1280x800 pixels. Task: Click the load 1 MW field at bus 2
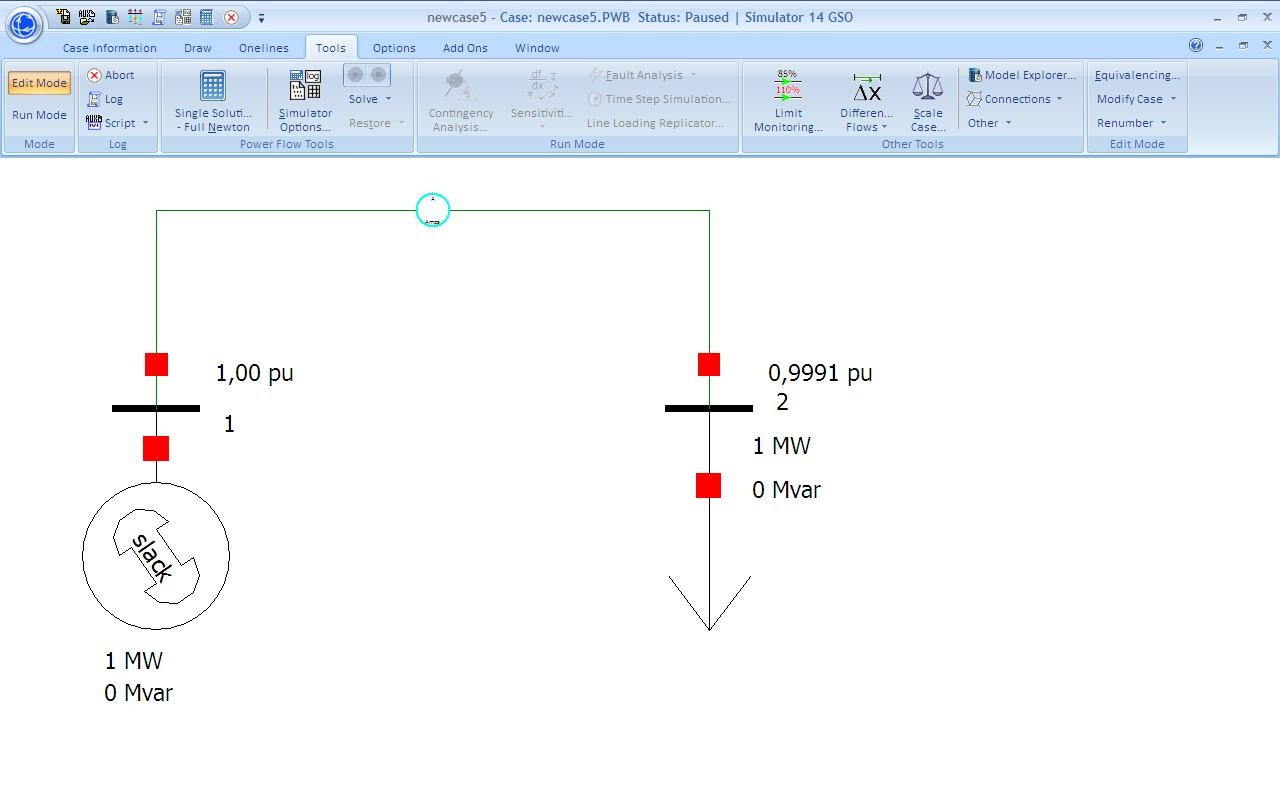coord(782,446)
